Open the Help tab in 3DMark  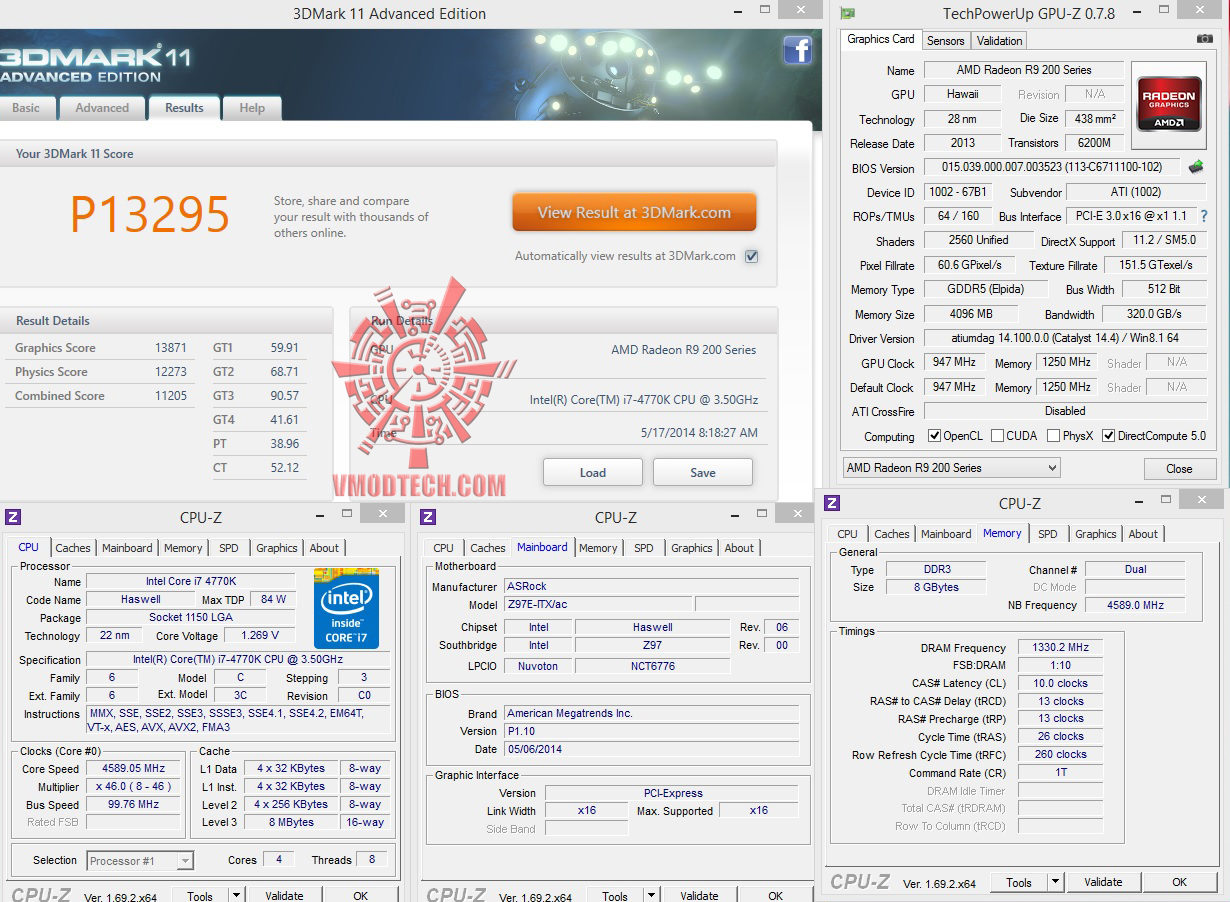(252, 108)
